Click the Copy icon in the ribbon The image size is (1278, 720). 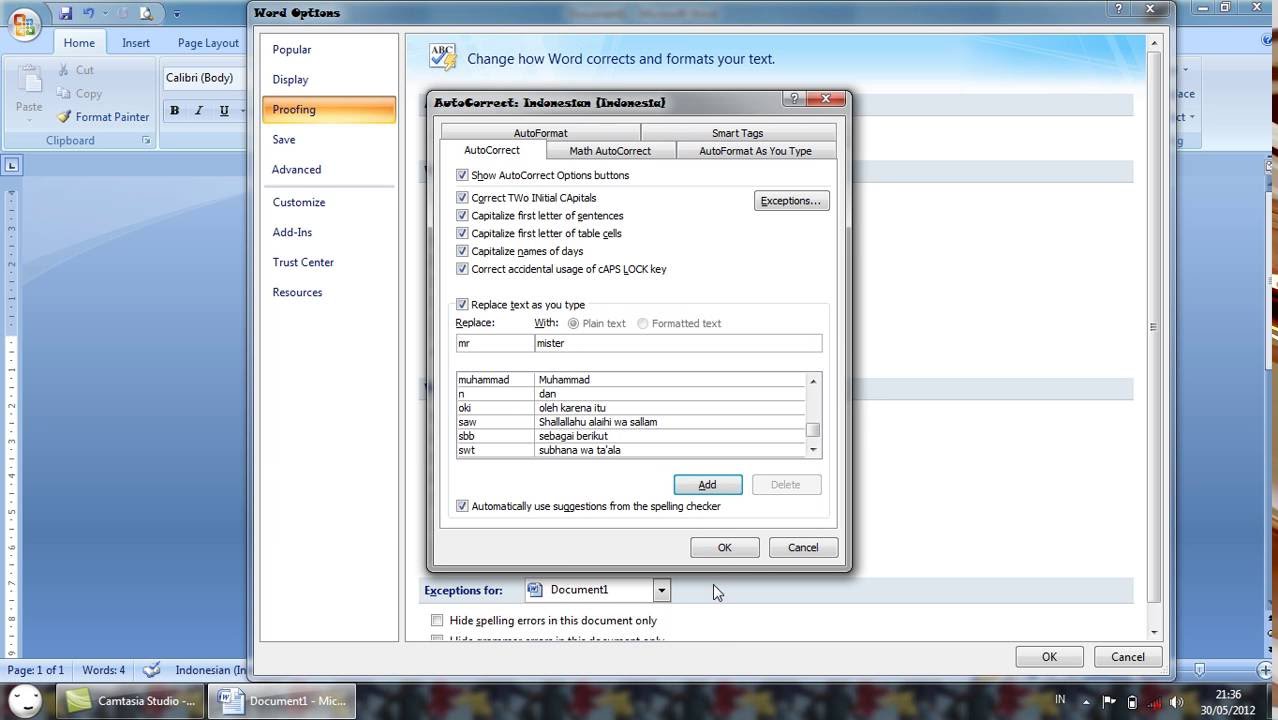click(65, 93)
